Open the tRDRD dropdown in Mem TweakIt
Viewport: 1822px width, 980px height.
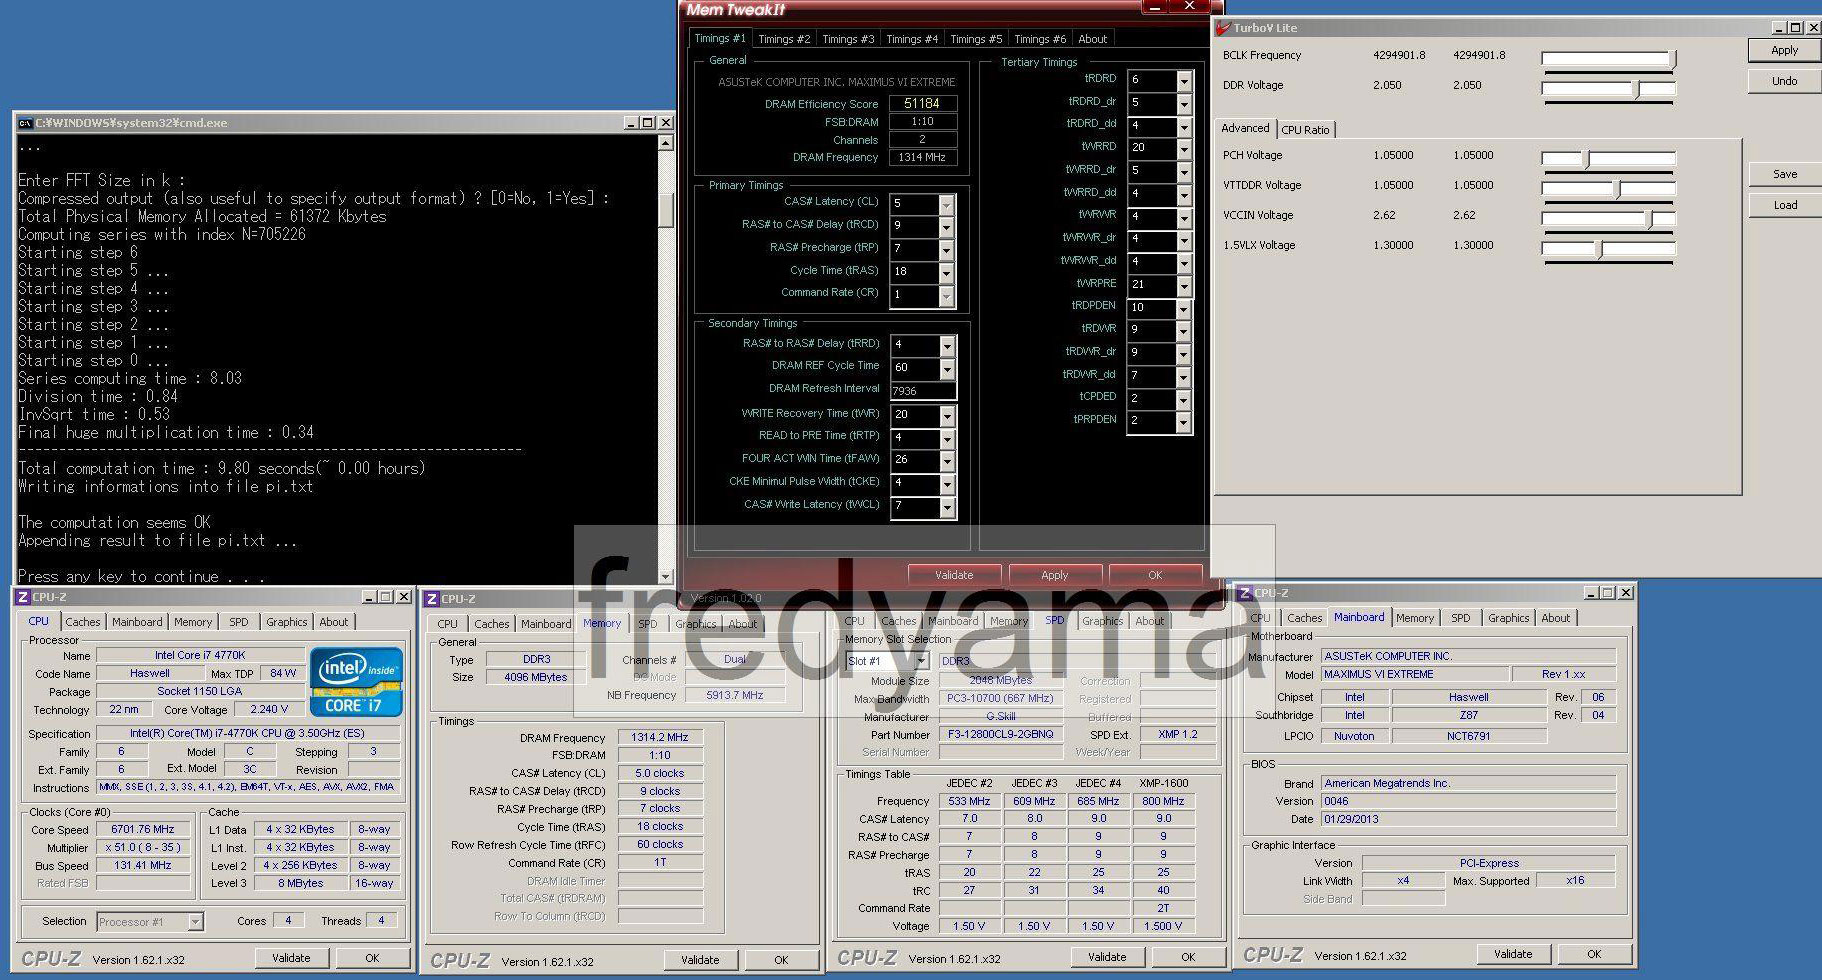[x=1184, y=80]
